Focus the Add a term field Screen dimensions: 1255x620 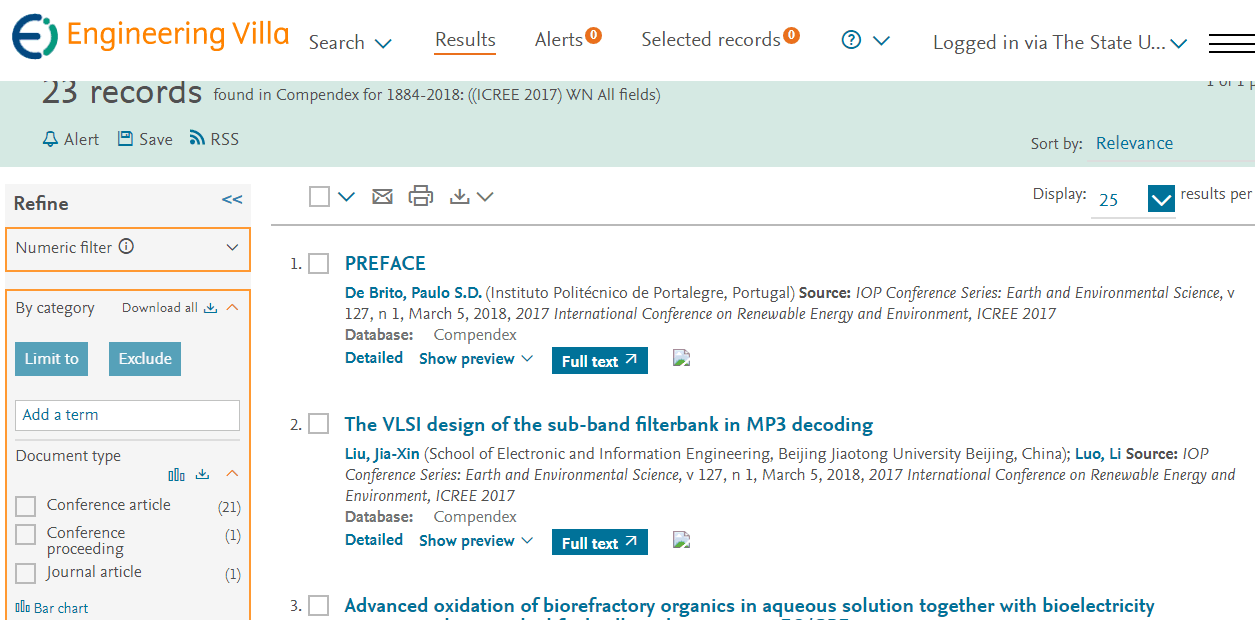pos(127,415)
